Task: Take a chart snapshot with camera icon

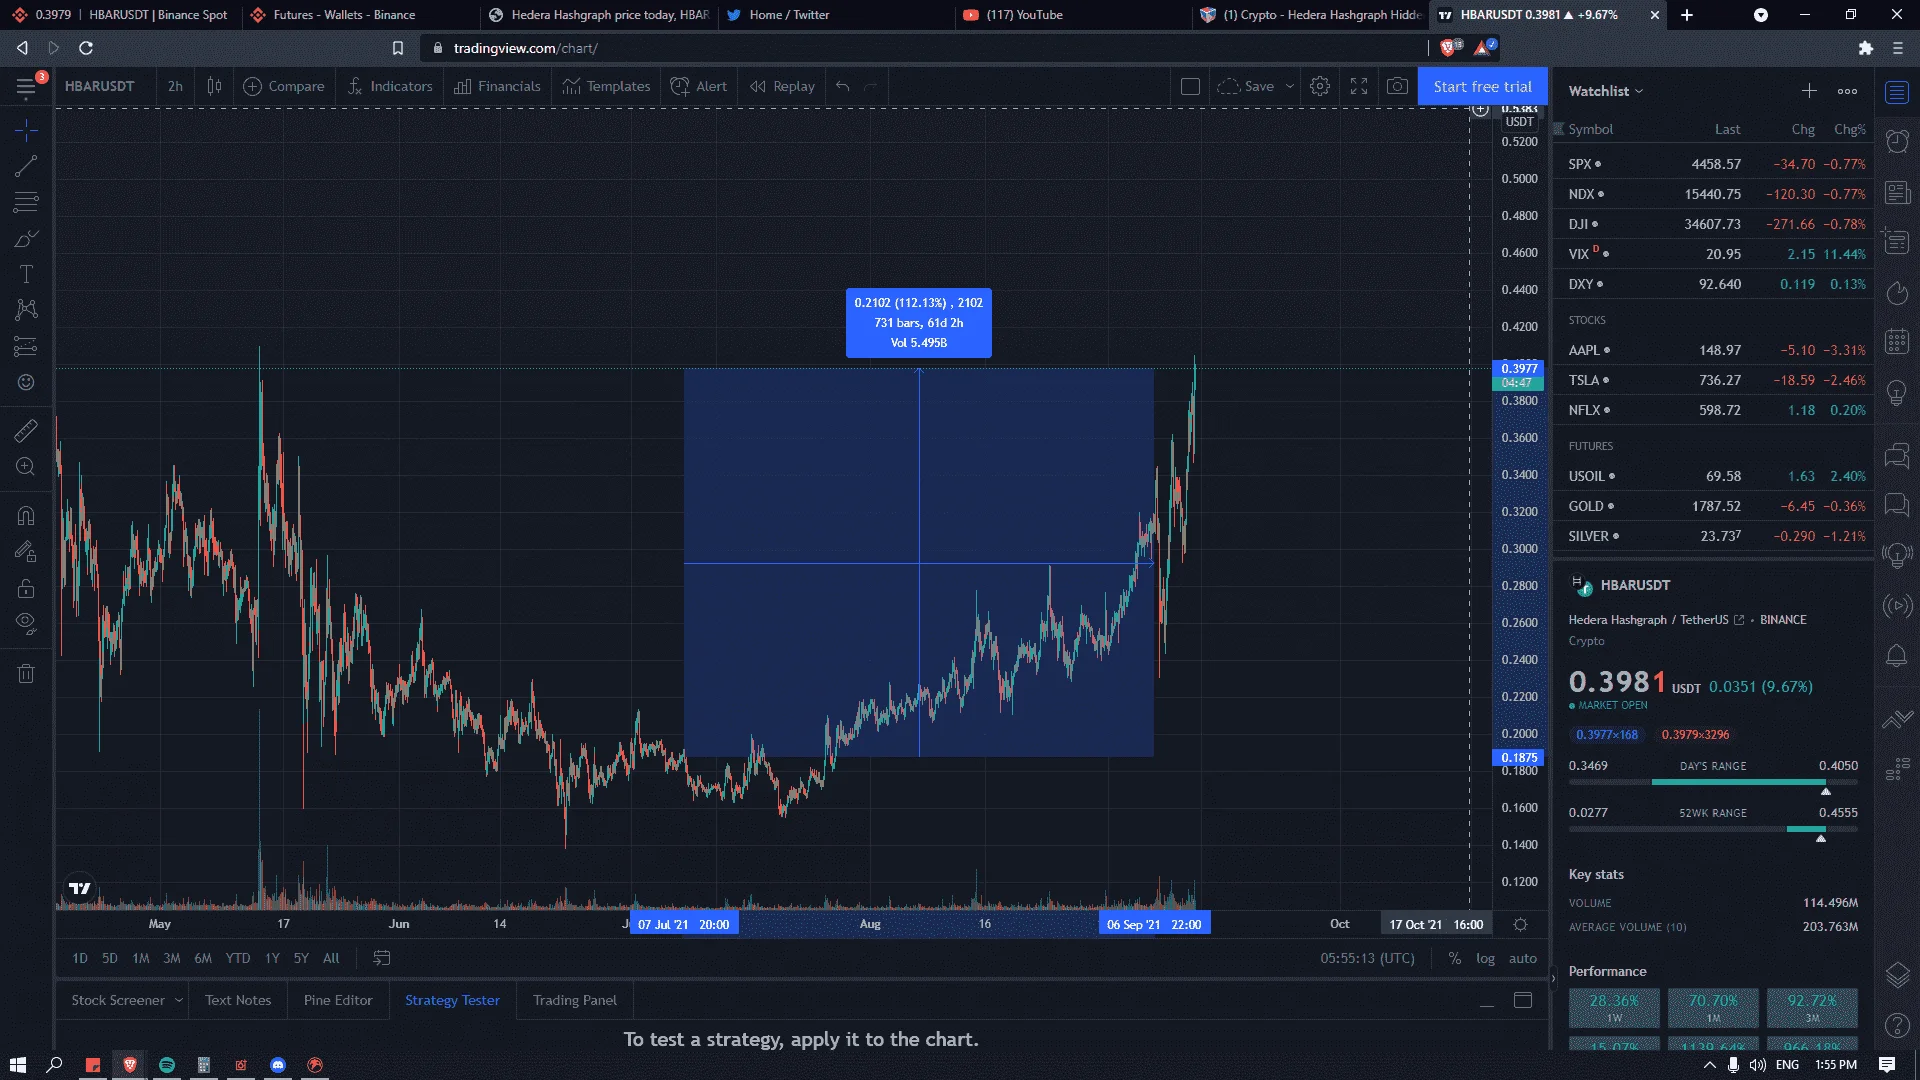Action: (1398, 86)
